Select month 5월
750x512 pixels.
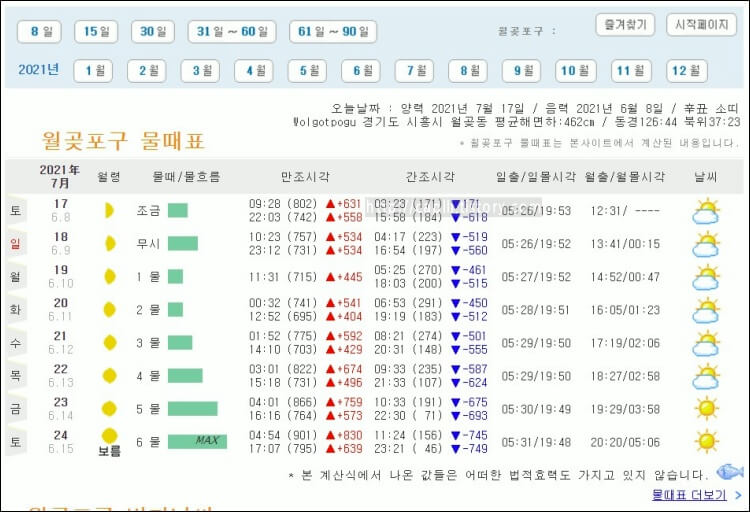(308, 71)
